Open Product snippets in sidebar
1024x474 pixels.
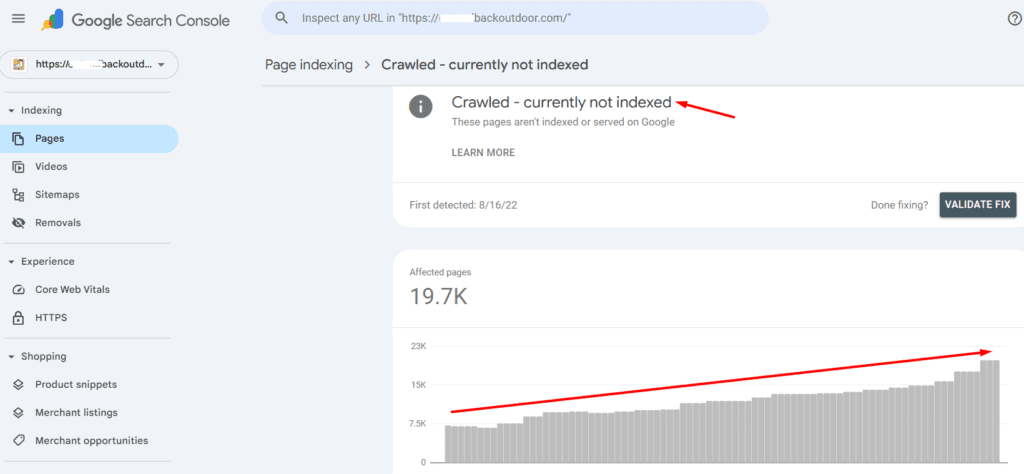pos(75,385)
